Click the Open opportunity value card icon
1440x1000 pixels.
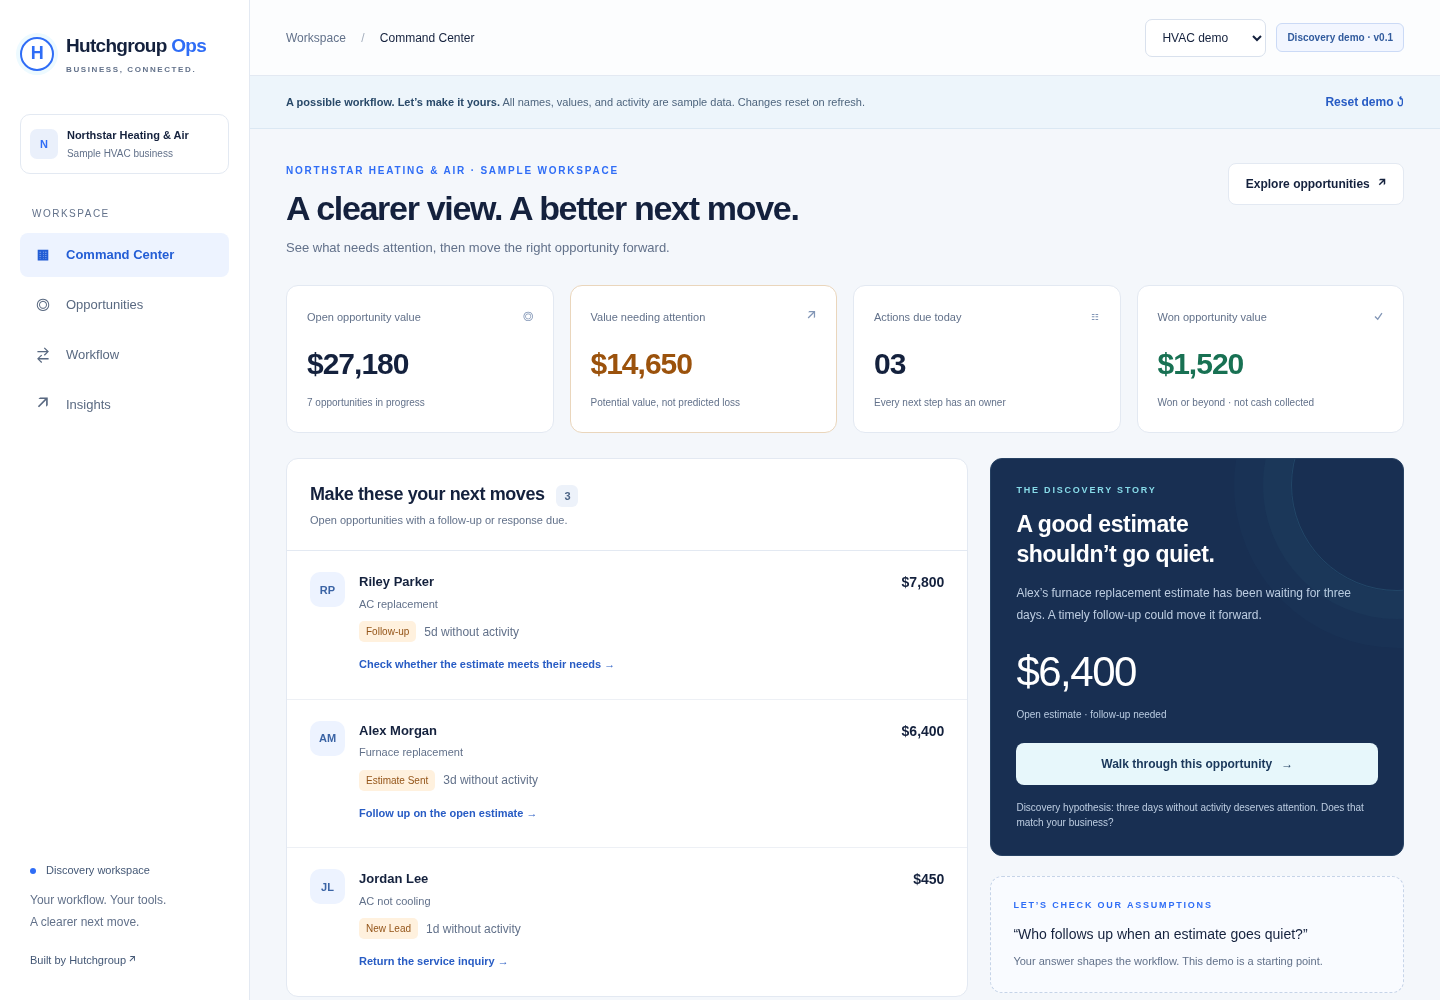click(528, 317)
